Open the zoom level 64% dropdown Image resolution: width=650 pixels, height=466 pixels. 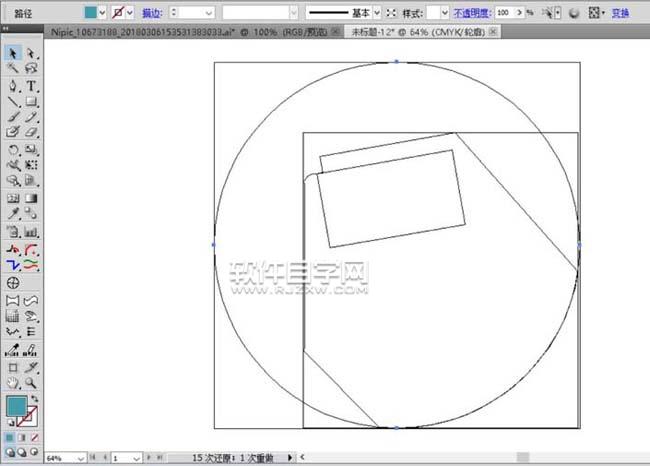tap(80, 458)
